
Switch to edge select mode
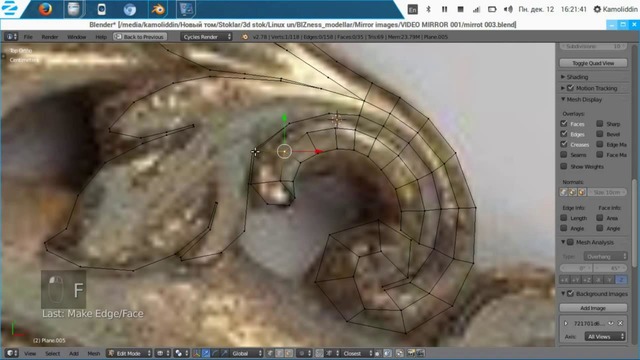279,353
